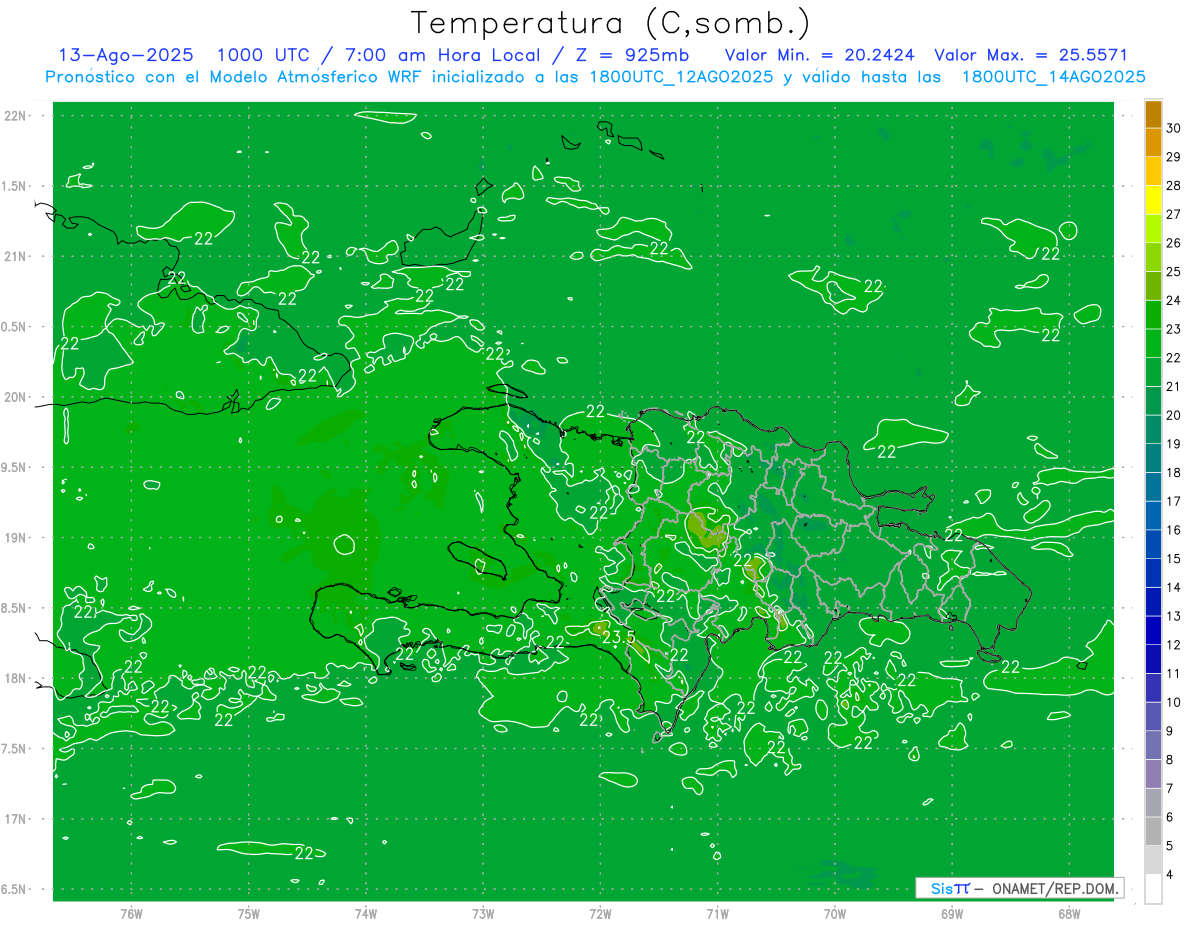Click the "19N" latitude axis label

point(17,538)
